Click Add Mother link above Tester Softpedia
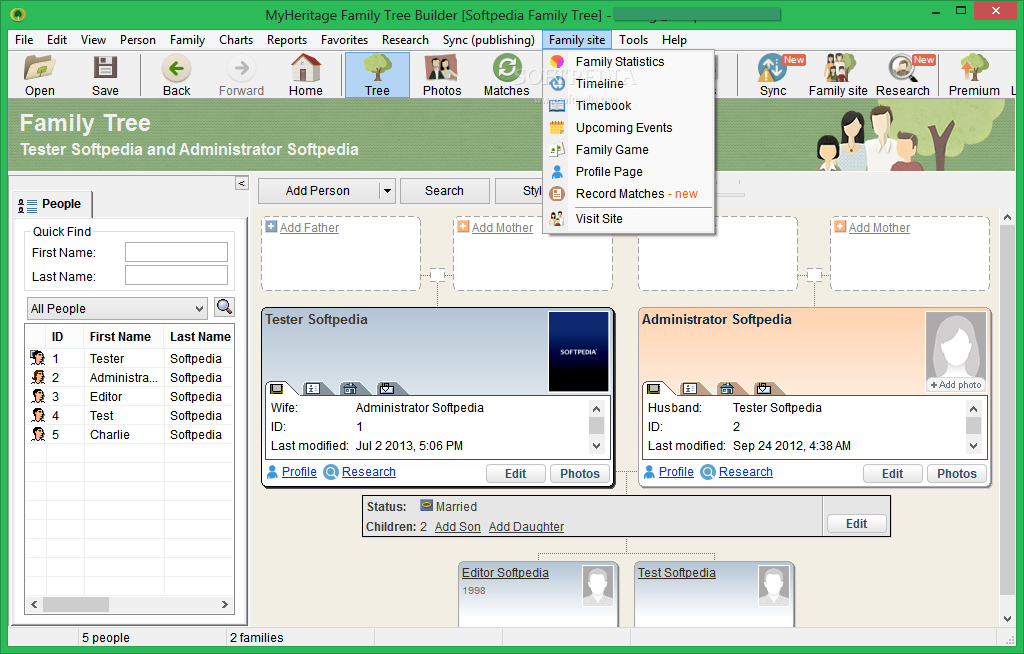The image size is (1024, 654). [502, 227]
